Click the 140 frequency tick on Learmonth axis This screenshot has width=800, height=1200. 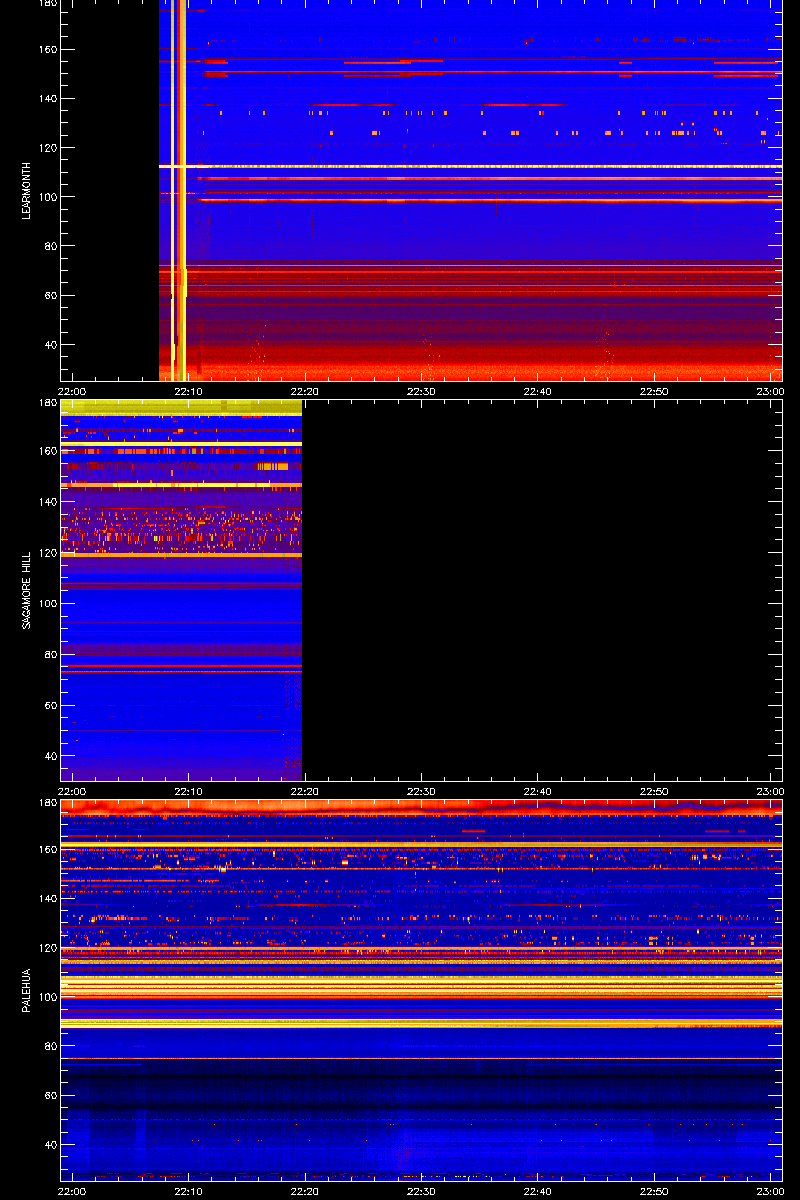pos(47,99)
